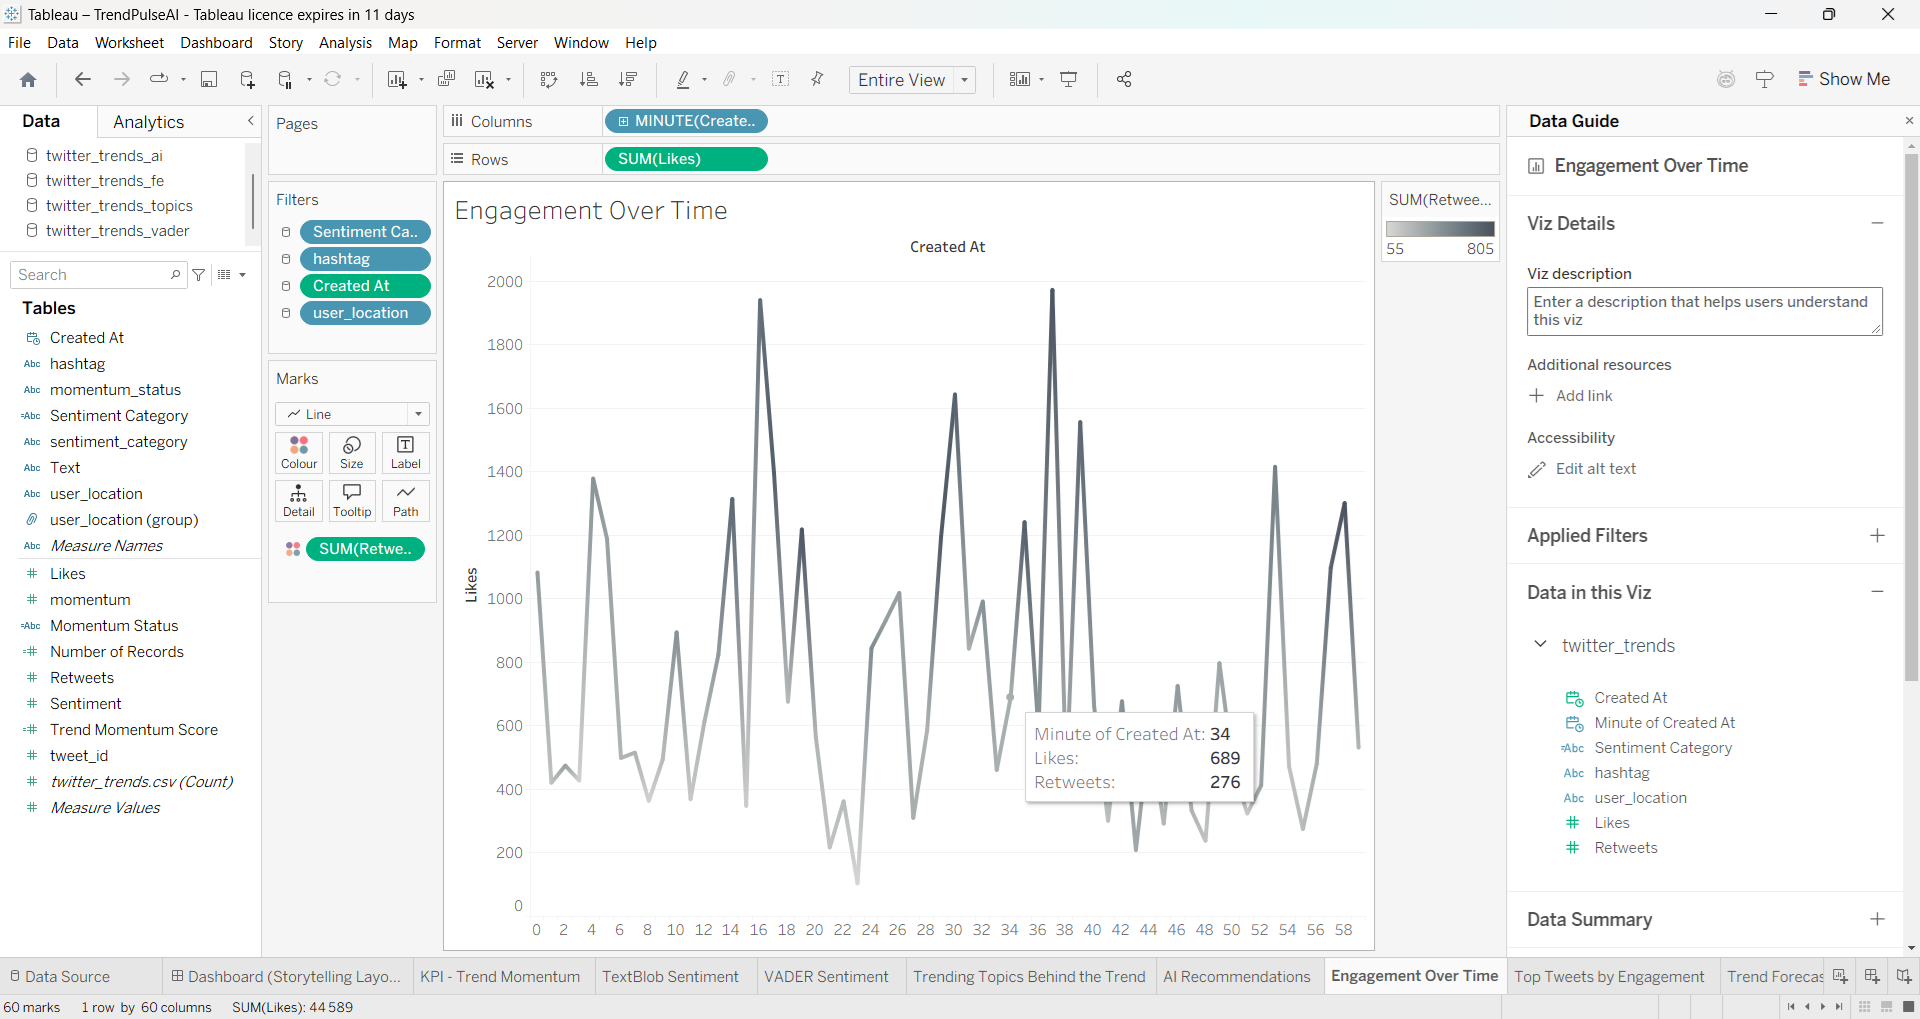Collapse the Viz Details section
Viewport: 1920px width, 1019px height.
(x=1877, y=224)
